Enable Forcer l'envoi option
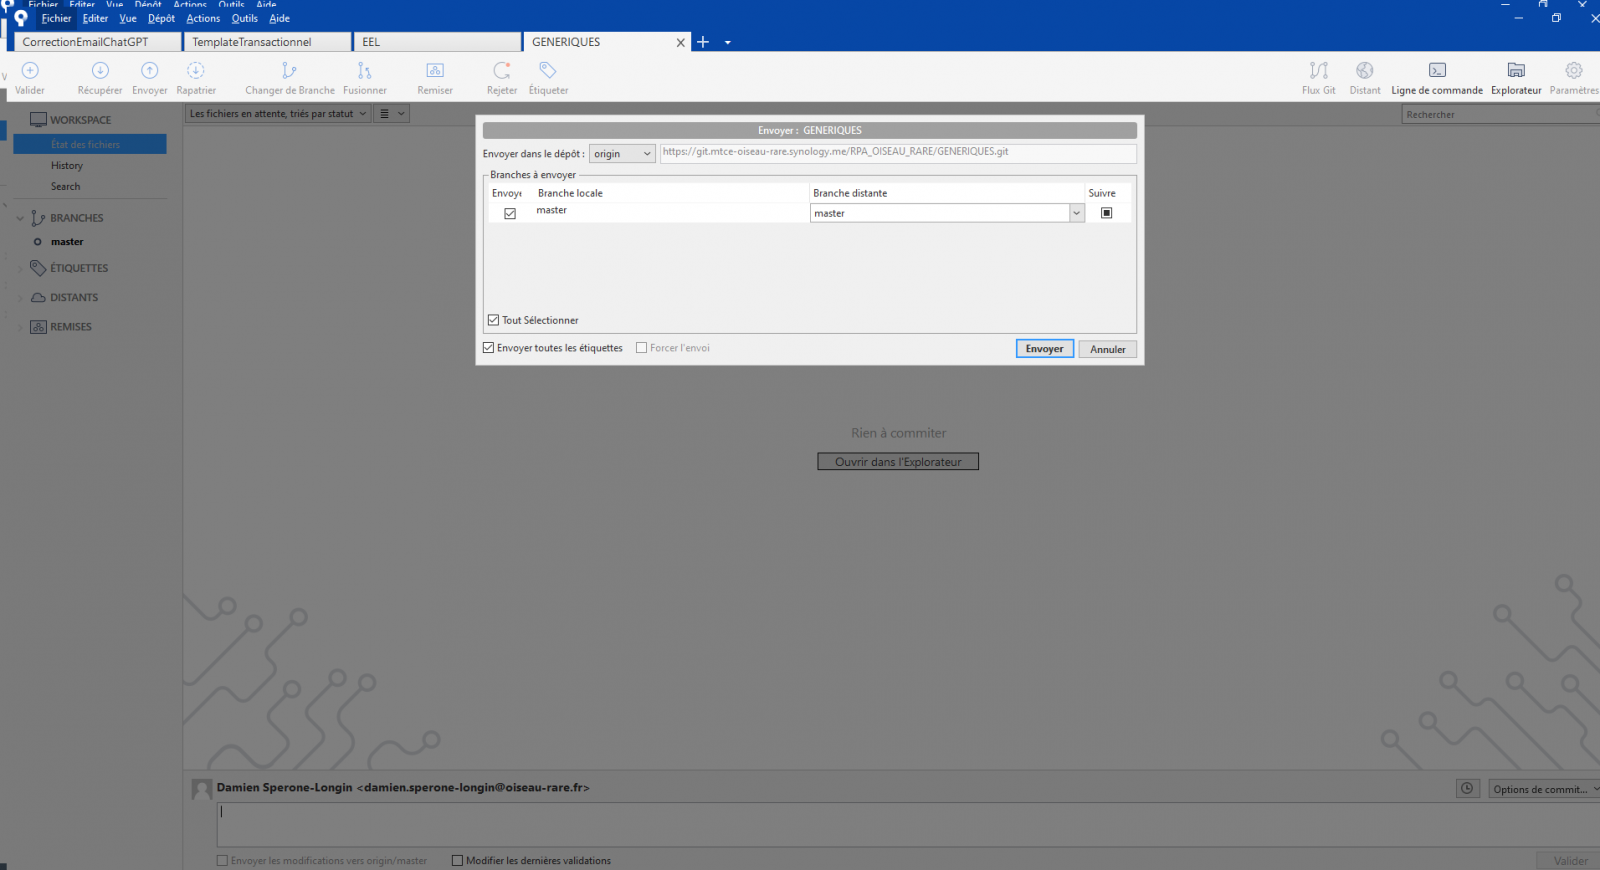Screen dimensions: 1600x870 [642, 348]
